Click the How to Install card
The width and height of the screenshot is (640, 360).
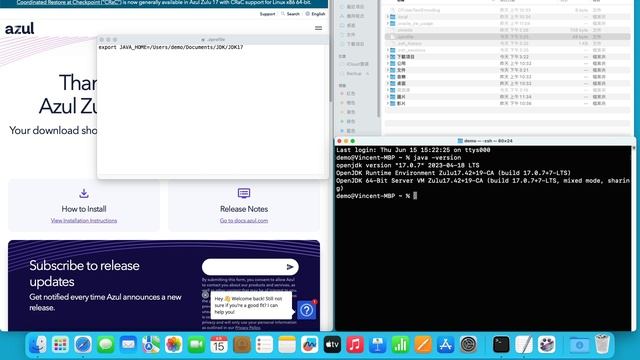[x=84, y=205]
